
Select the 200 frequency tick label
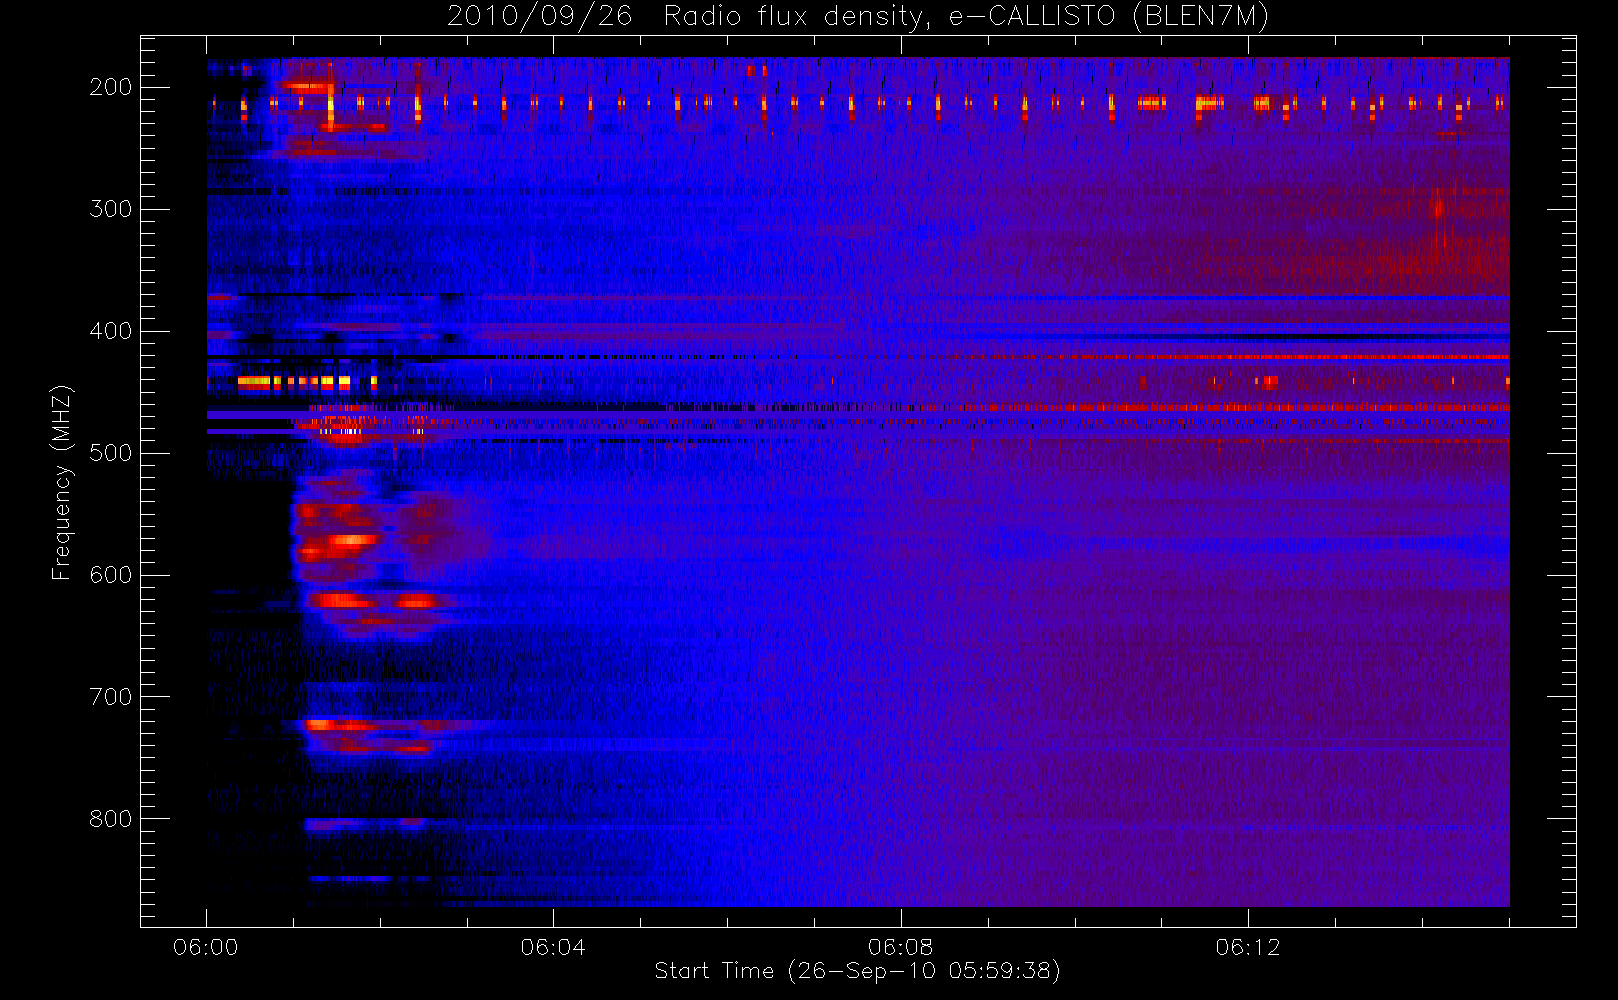tap(110, 87)
